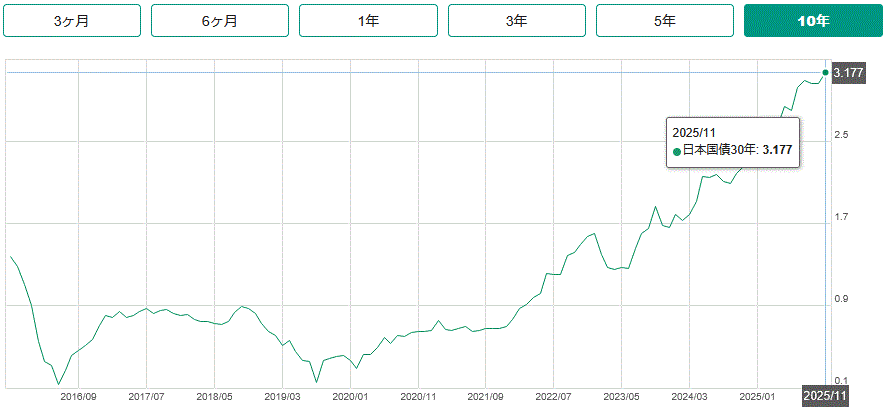Show the 1年 chart range

coord(367,21)
